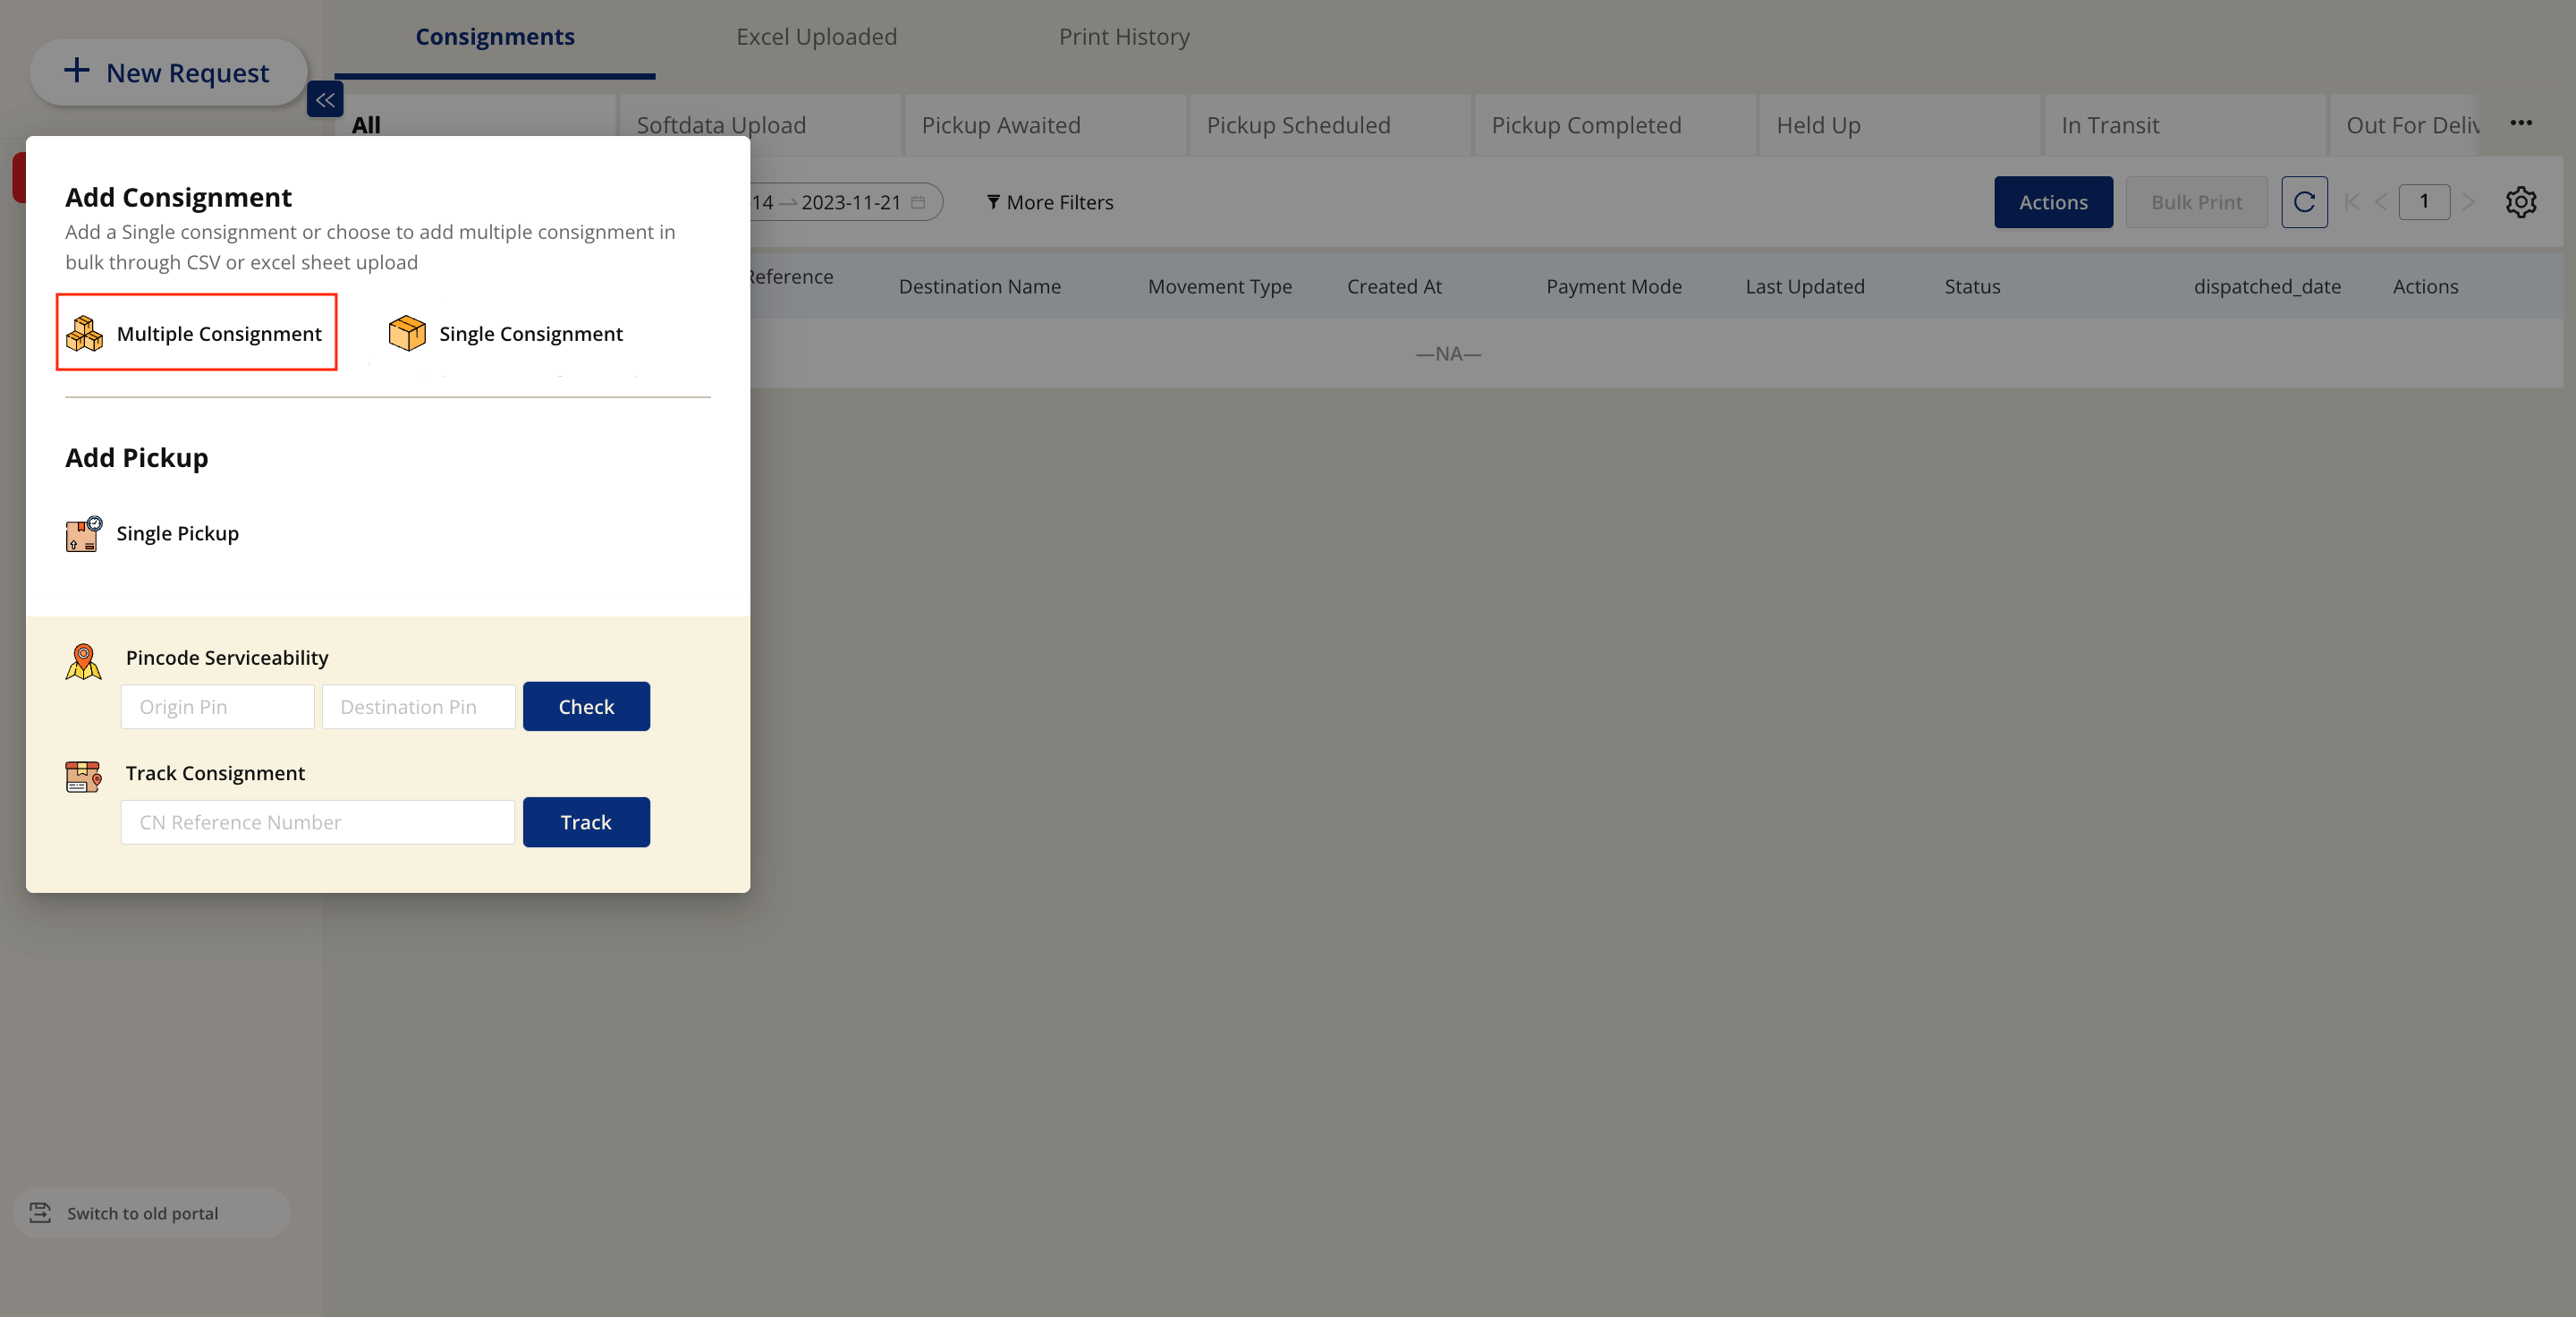Click the calendar icon in date range
The height and width of the screenshot is (1317, 2576).
tap(918, 203)
